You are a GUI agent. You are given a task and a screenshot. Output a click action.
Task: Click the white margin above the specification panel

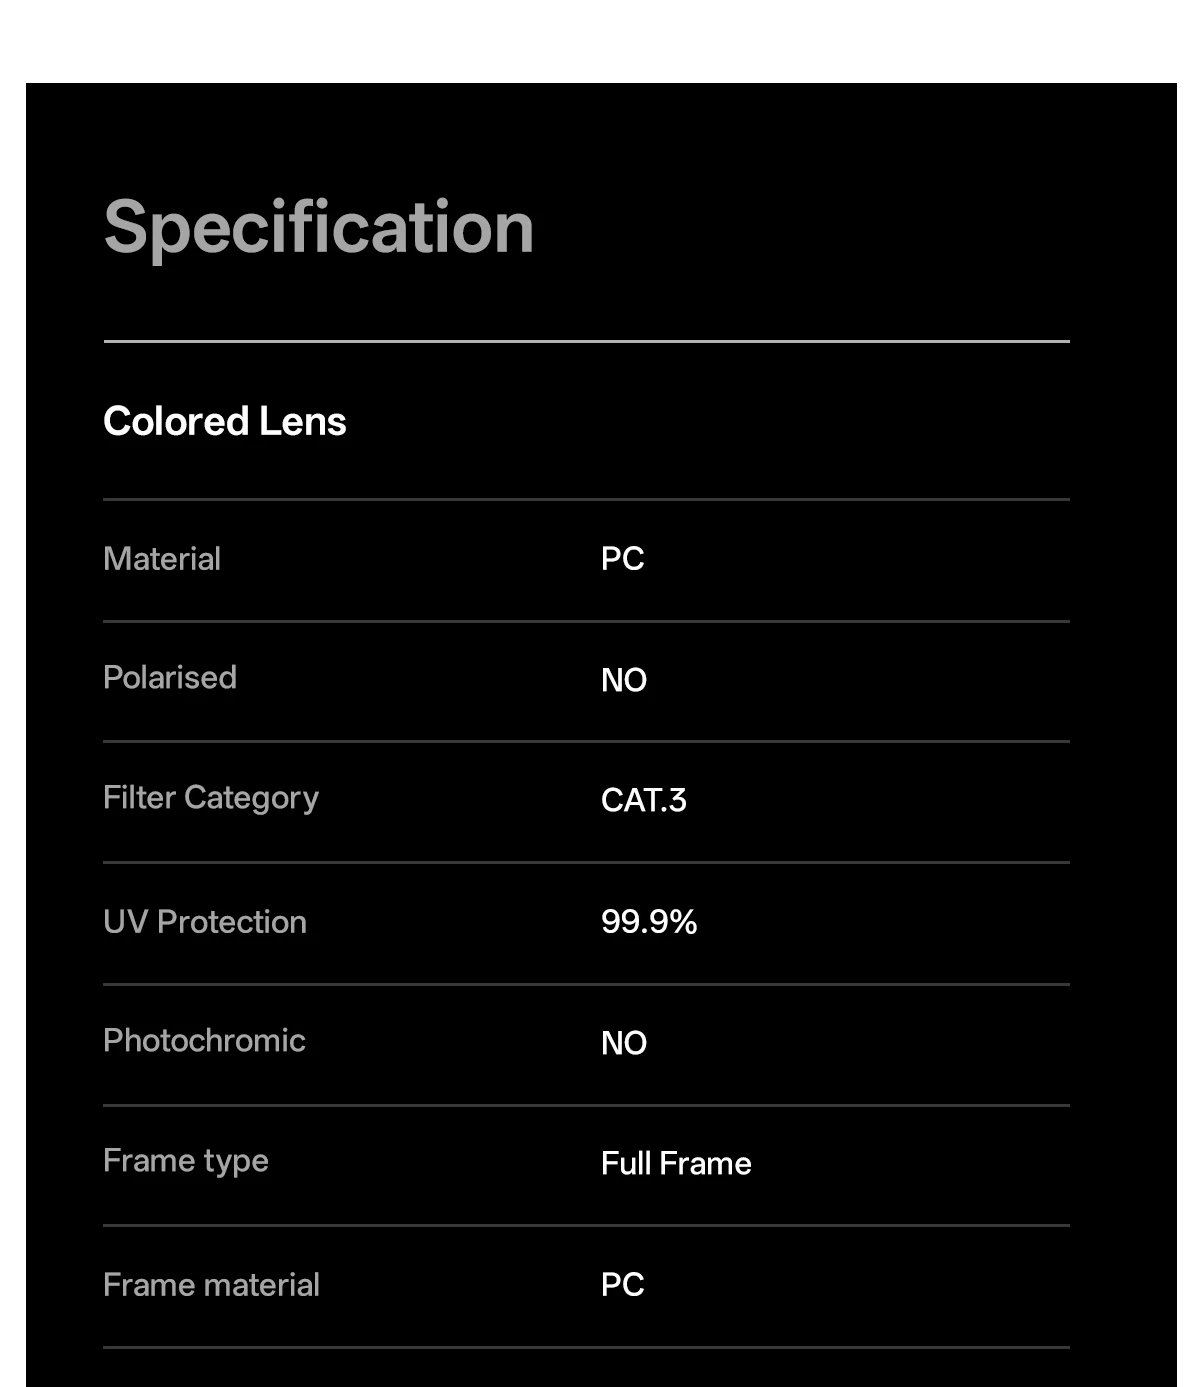(x=600, y=40)
